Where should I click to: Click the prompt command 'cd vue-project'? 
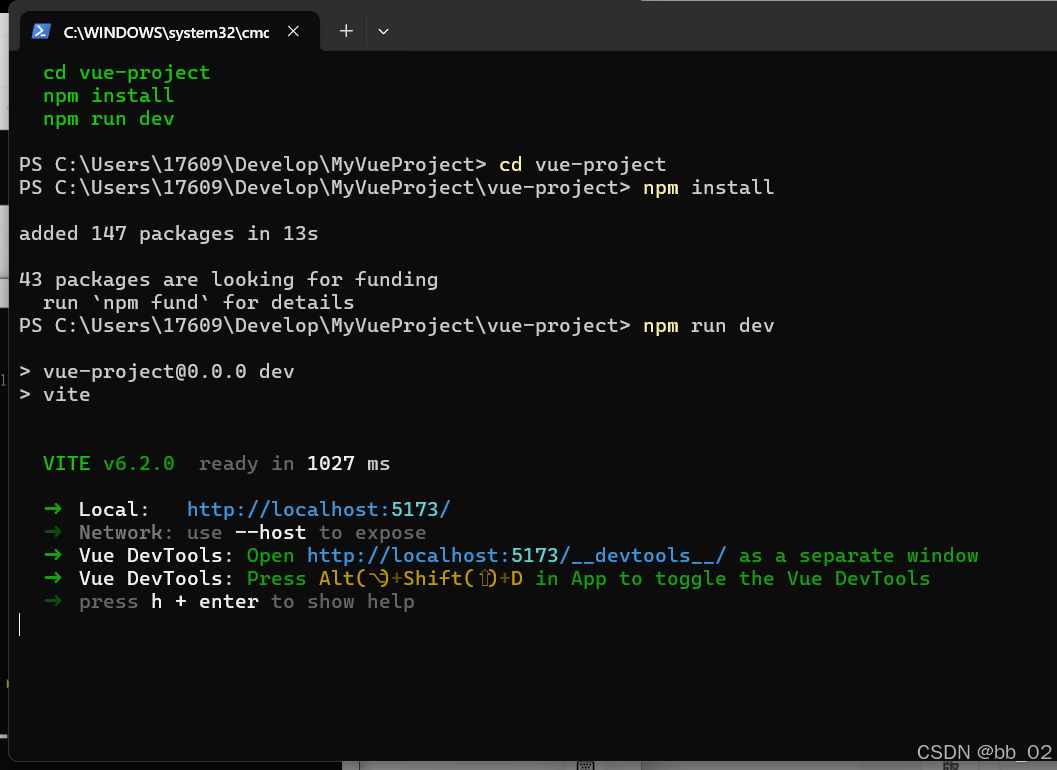(582, 165)
